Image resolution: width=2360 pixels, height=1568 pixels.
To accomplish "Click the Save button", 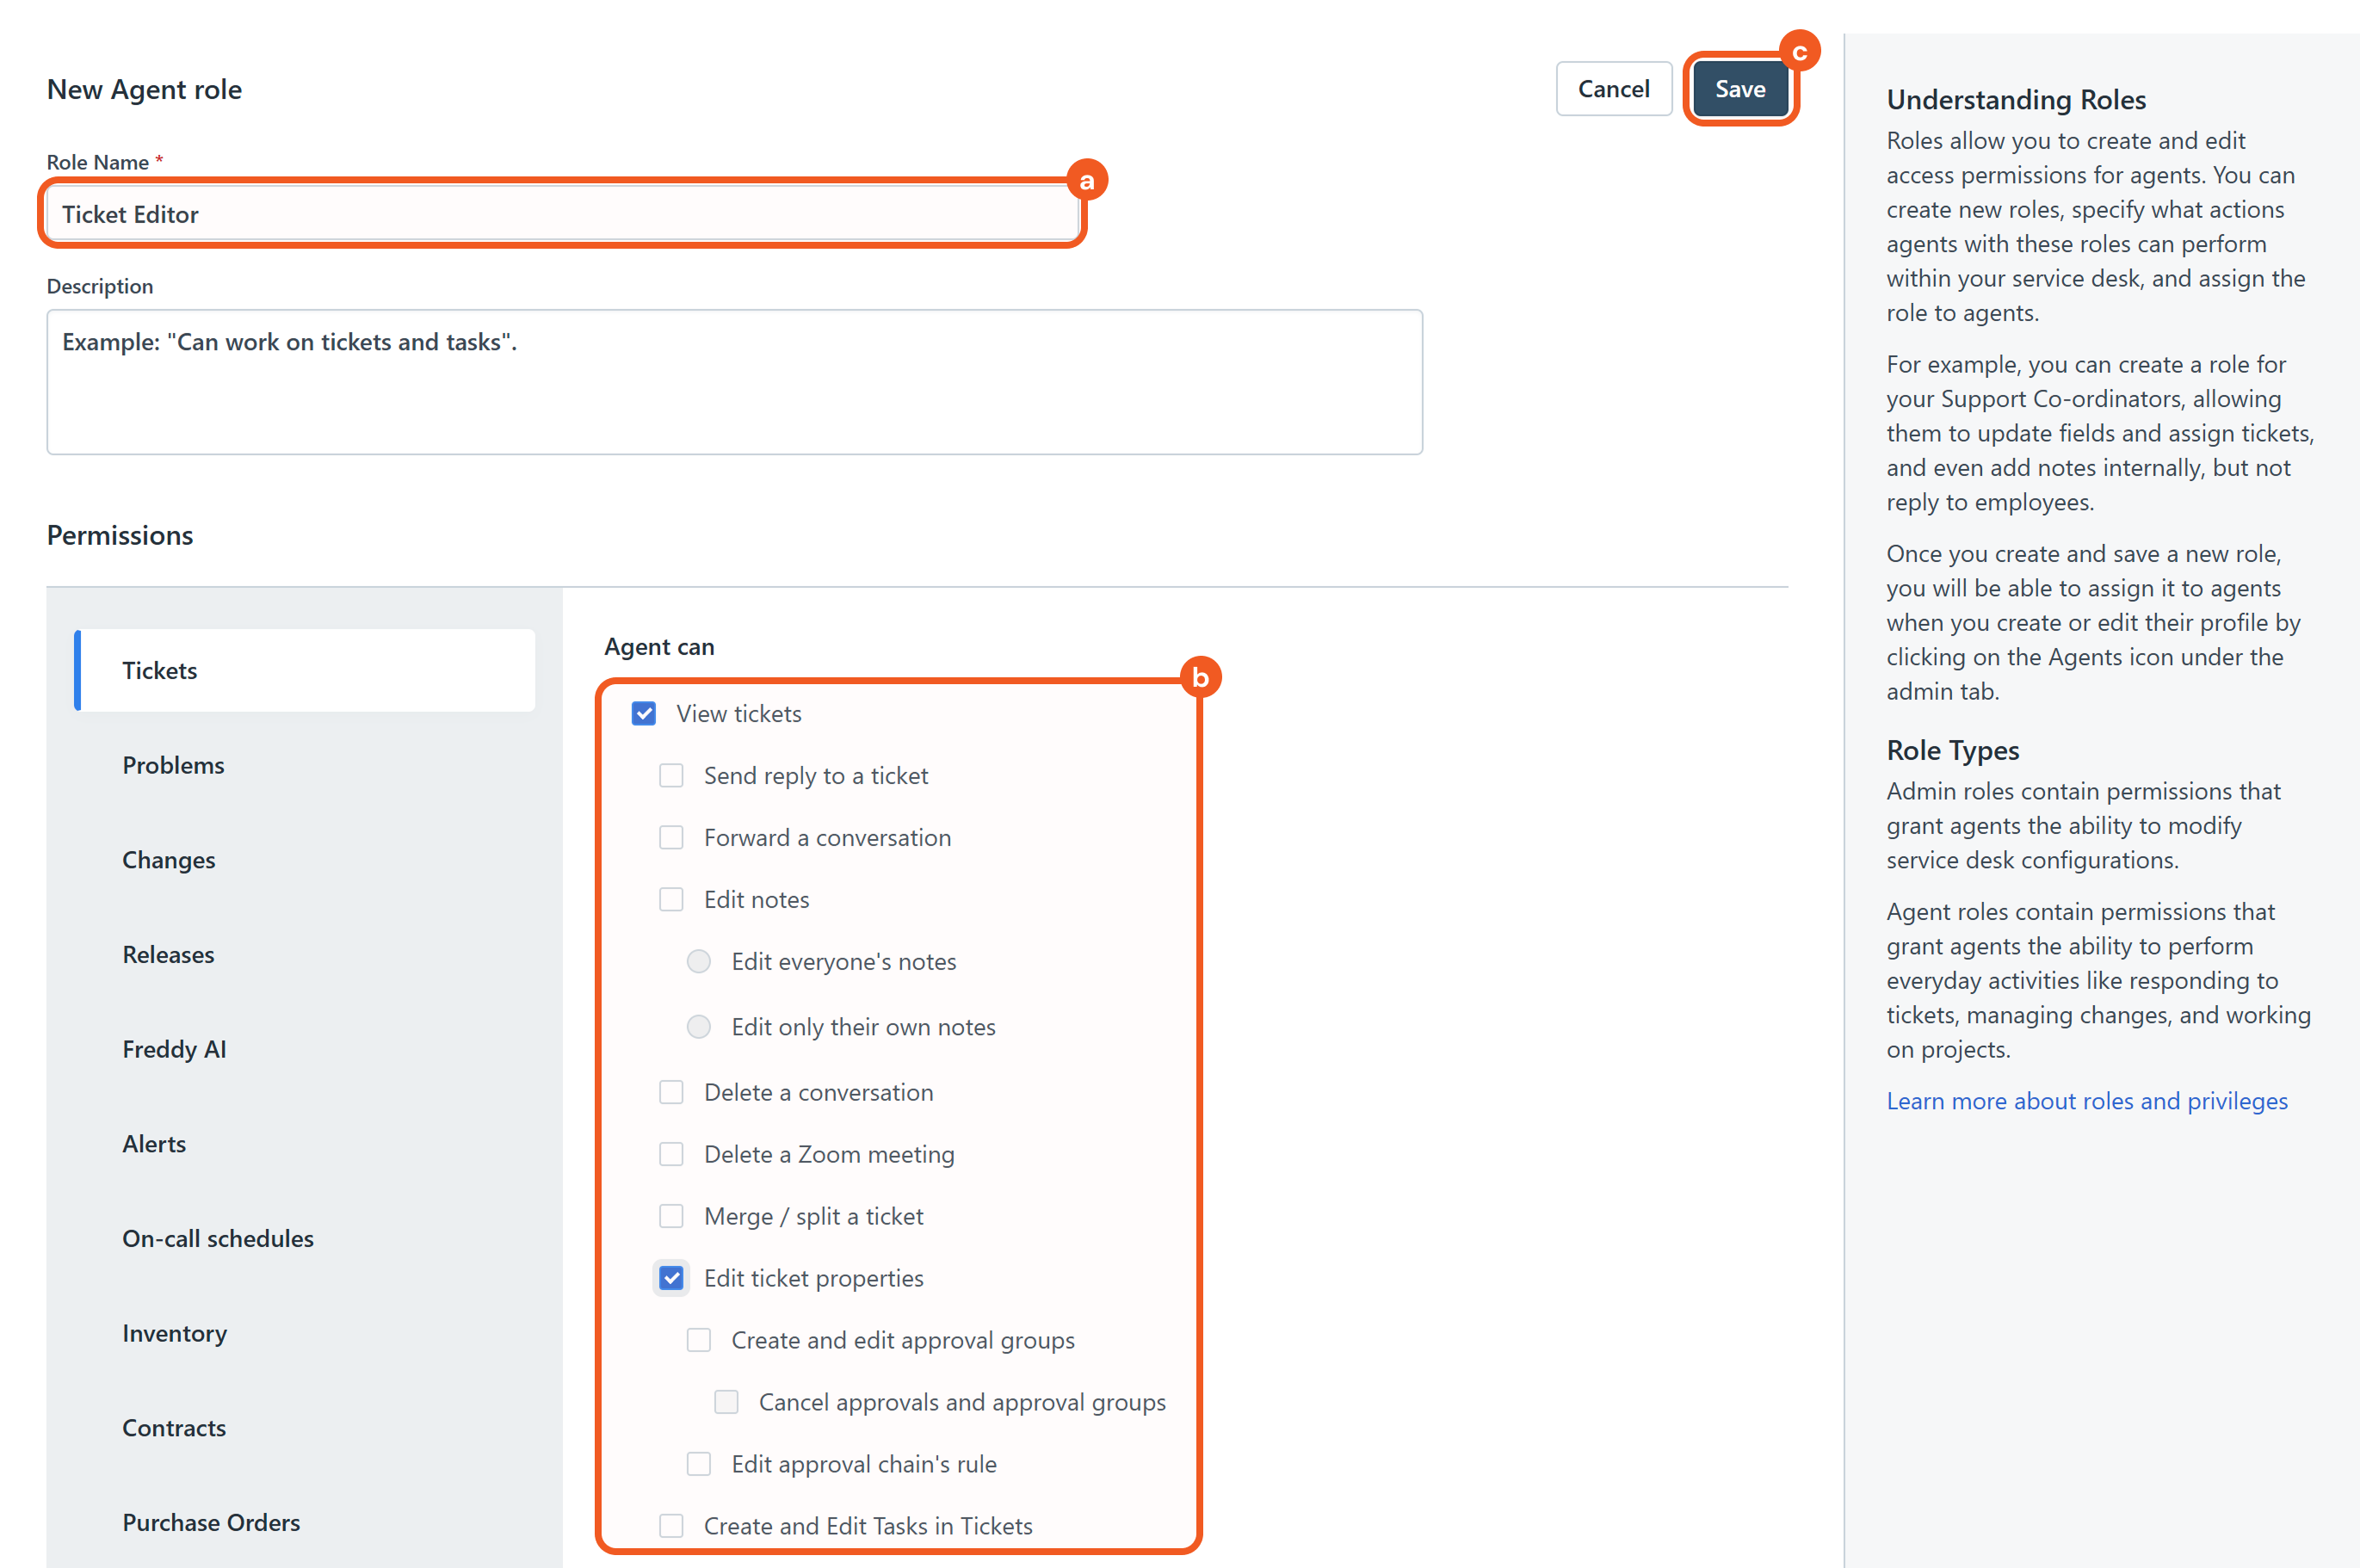I will tap(1739, 89).
